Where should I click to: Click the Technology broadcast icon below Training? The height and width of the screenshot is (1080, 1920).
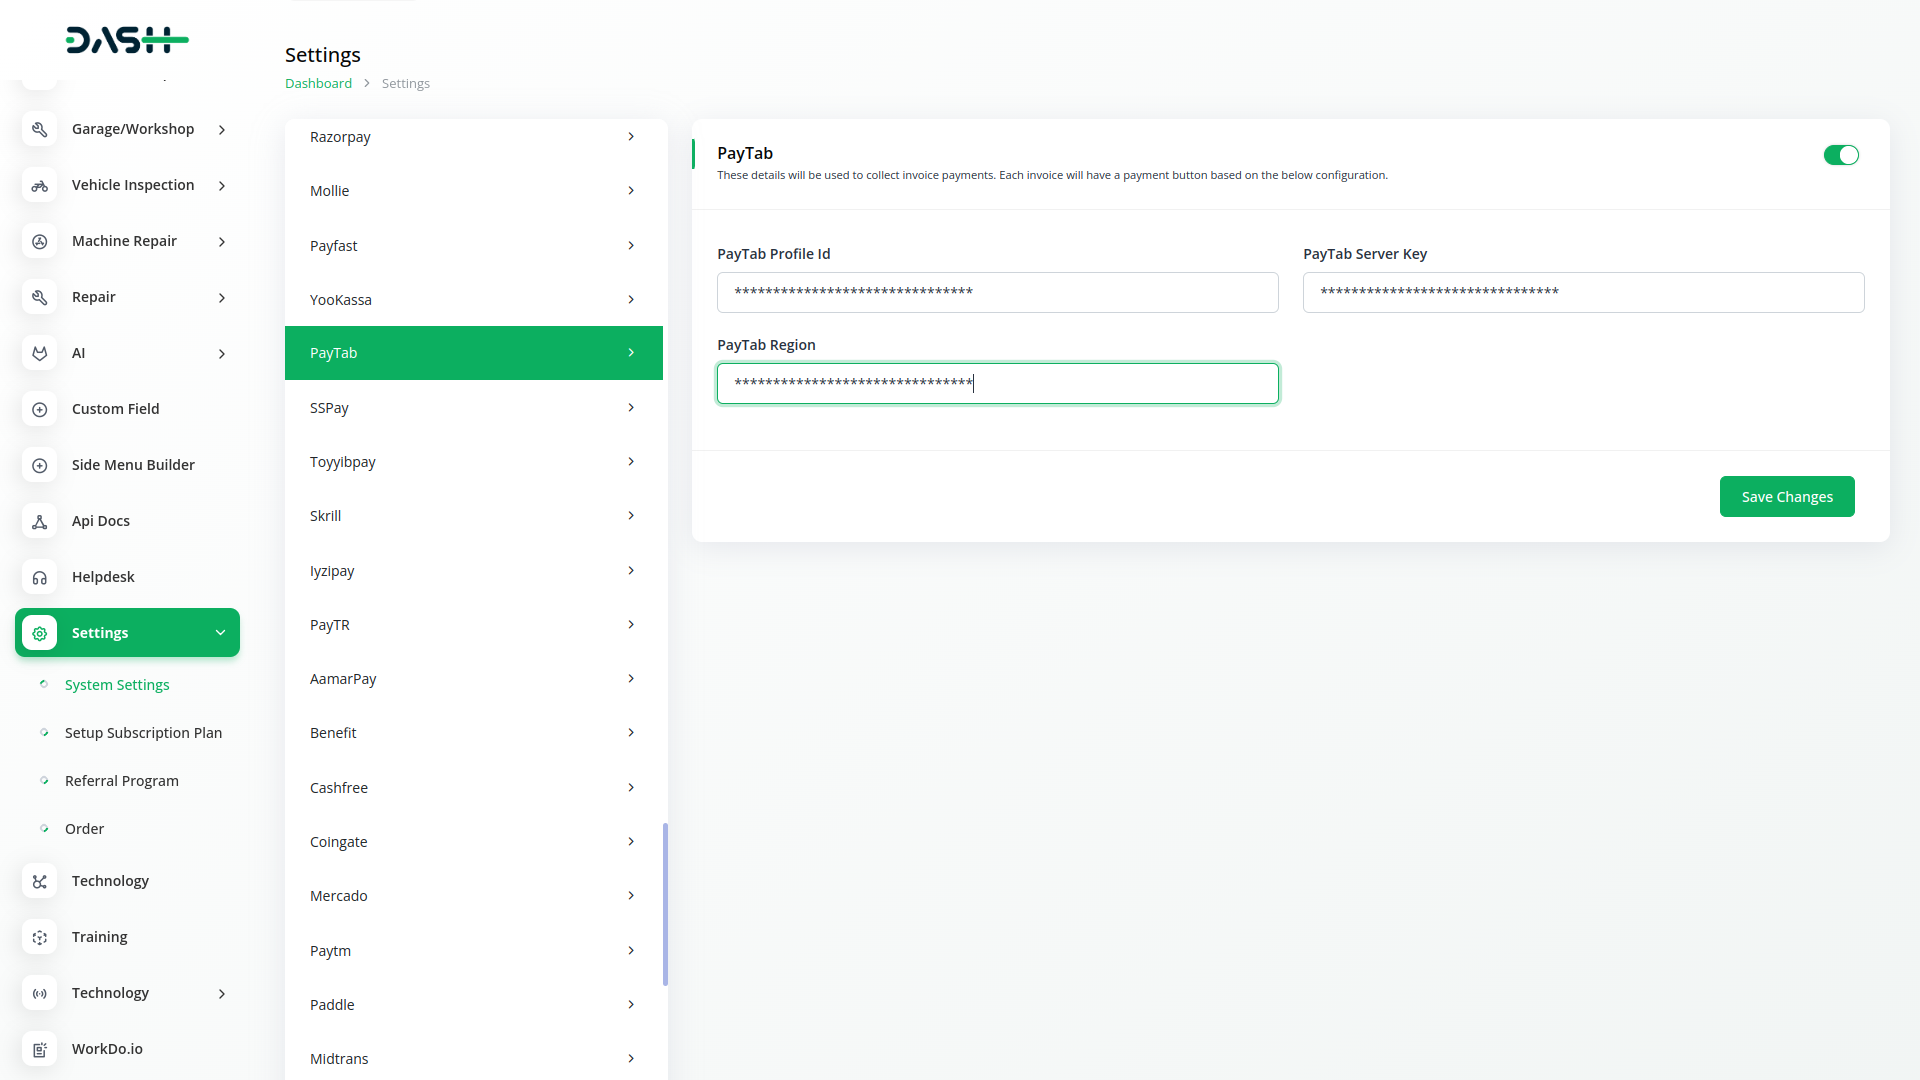(x=40, y=993)
